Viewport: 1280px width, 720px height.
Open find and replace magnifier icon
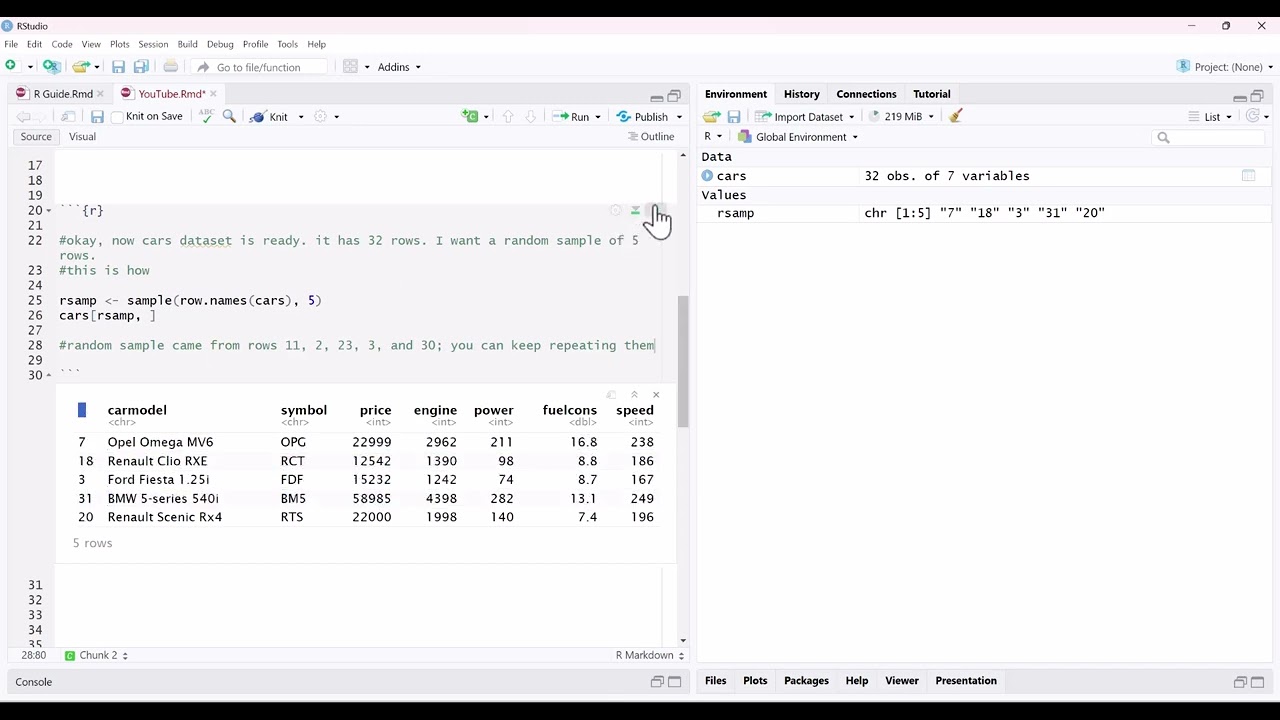(229, 117)
